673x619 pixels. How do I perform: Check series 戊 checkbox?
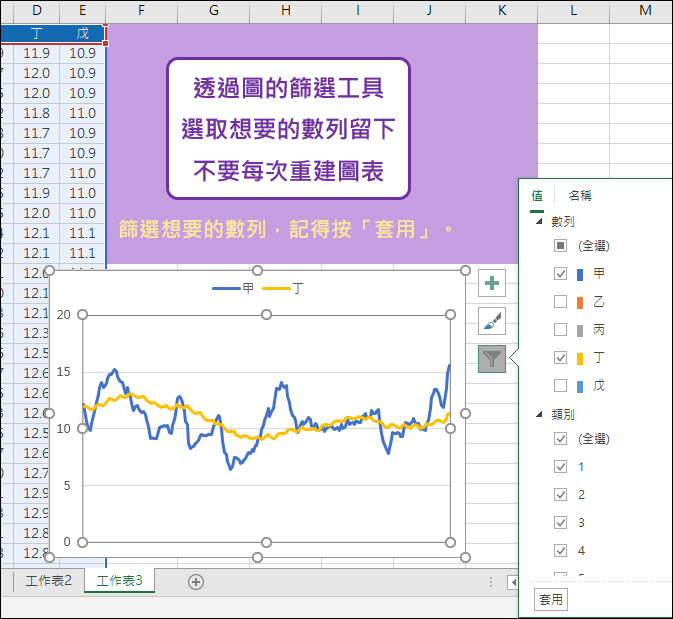[x=560, y=385]
